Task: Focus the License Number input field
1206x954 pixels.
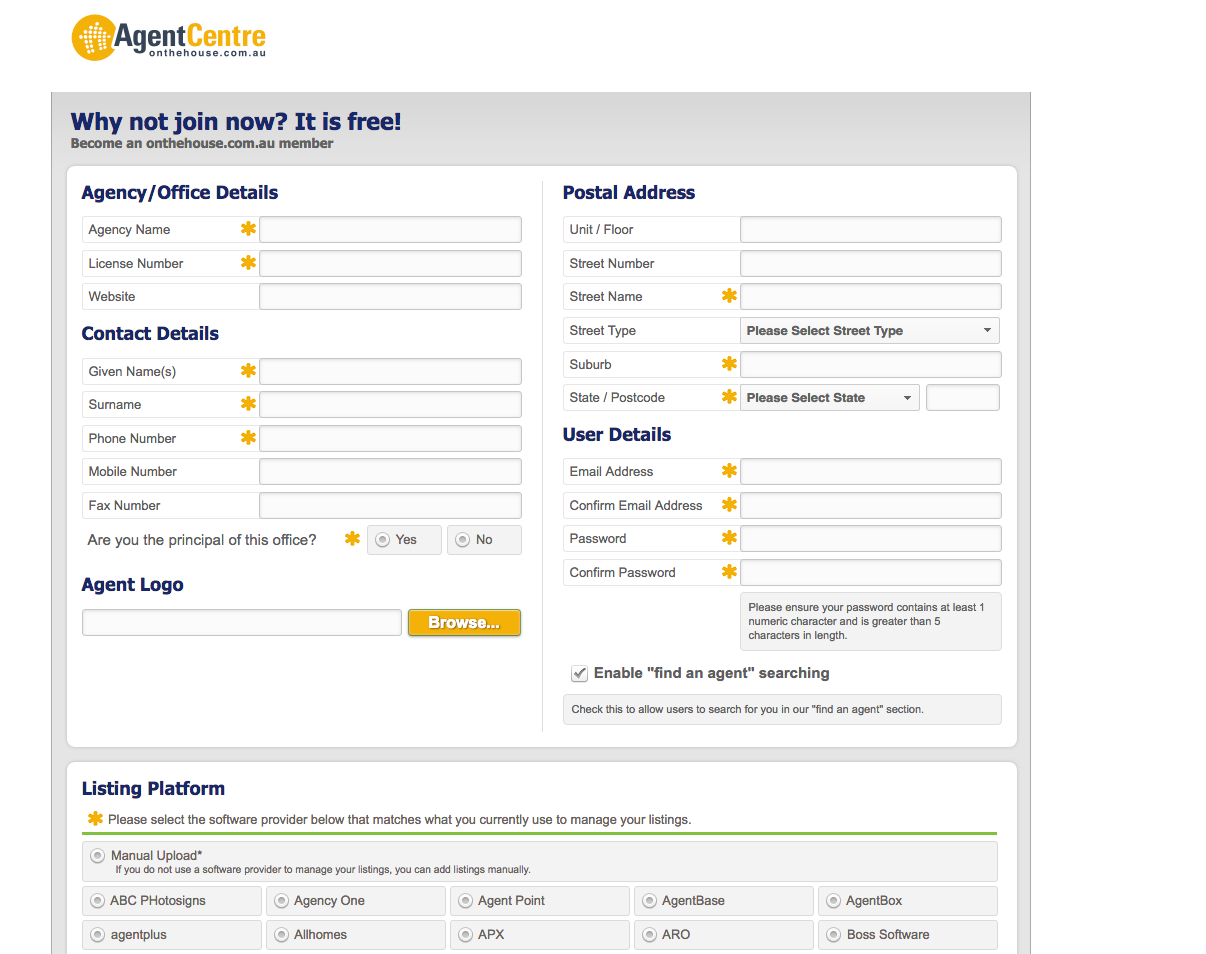Action: tap(390, 264)
